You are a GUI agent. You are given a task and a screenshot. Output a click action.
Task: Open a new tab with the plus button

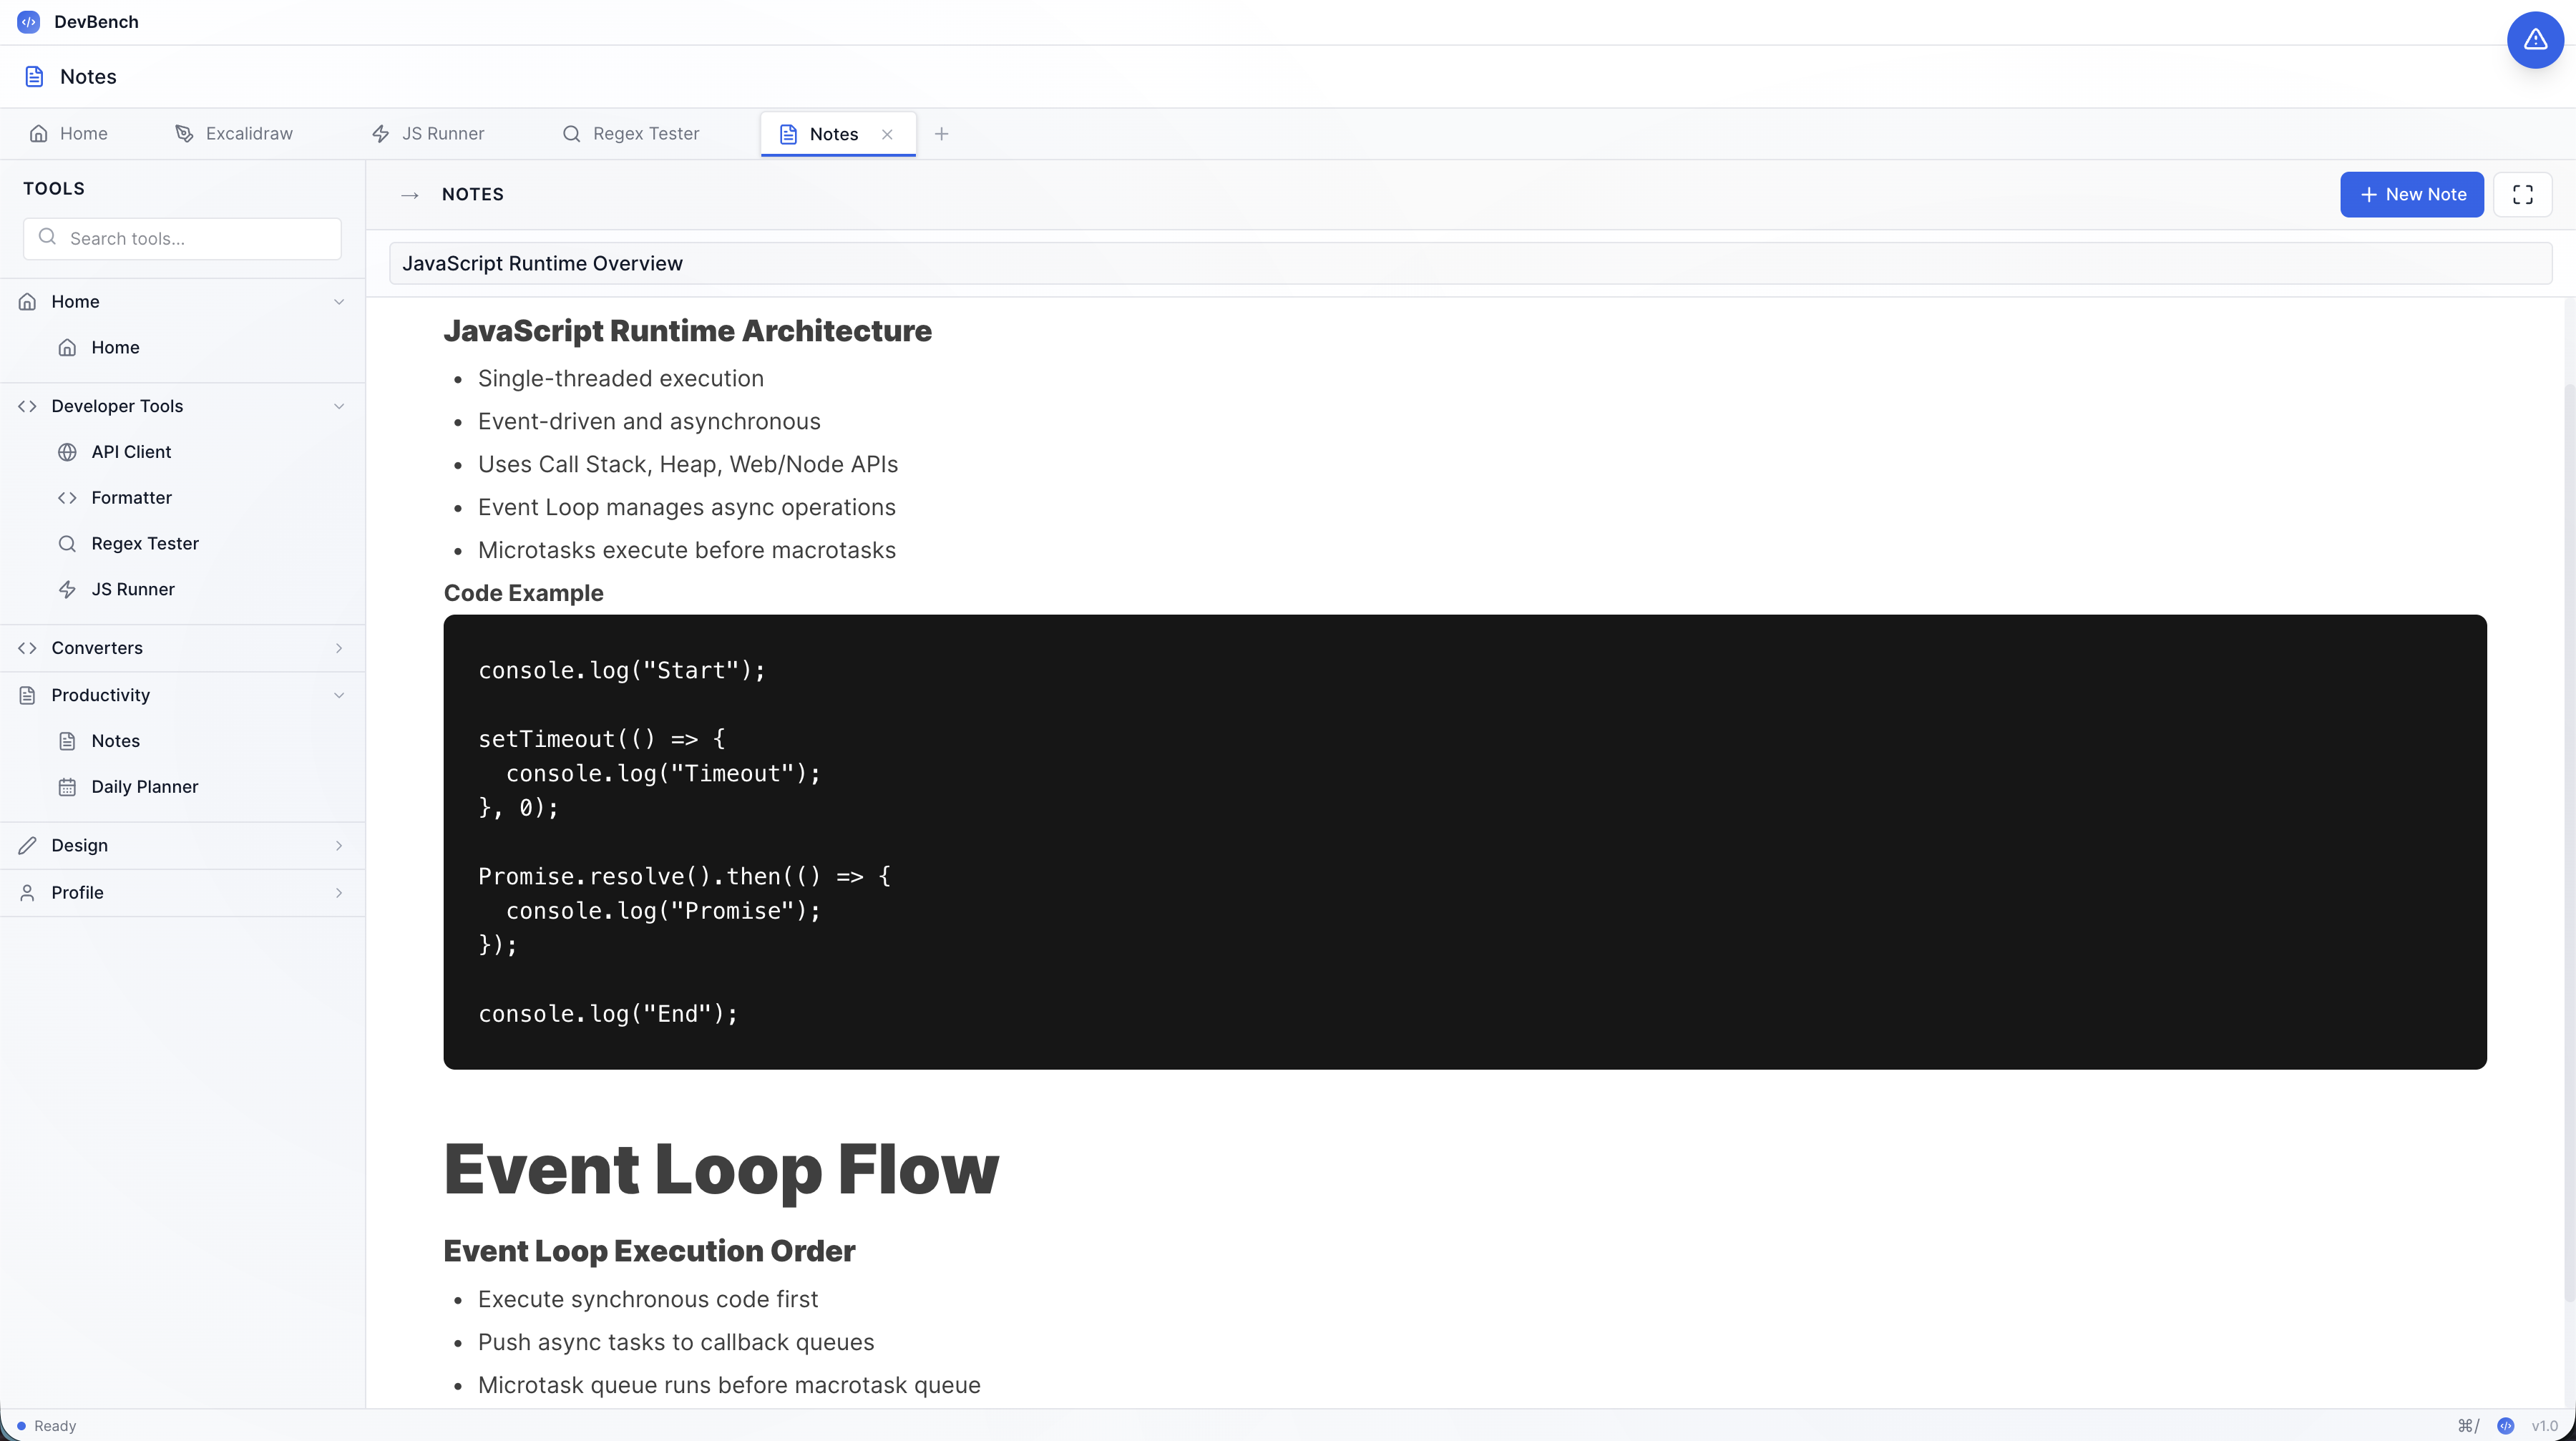[x=941, y=133]
